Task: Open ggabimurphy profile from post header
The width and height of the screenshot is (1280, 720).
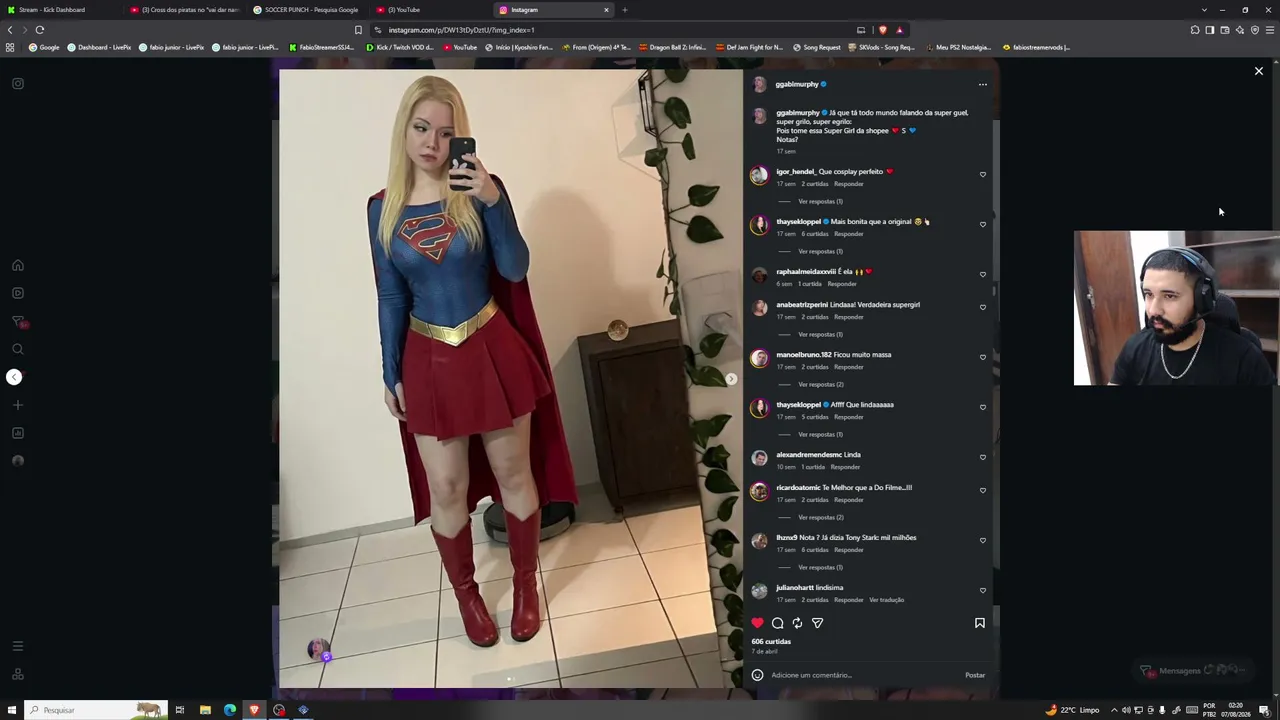Action: [797, 85]
